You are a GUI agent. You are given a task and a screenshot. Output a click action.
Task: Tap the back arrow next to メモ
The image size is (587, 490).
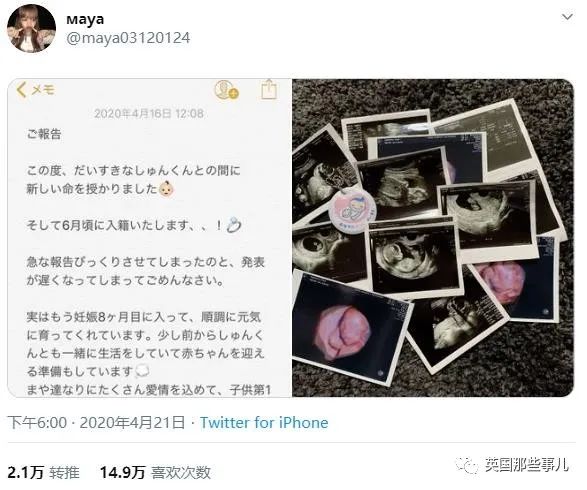(x=21, y=90)
